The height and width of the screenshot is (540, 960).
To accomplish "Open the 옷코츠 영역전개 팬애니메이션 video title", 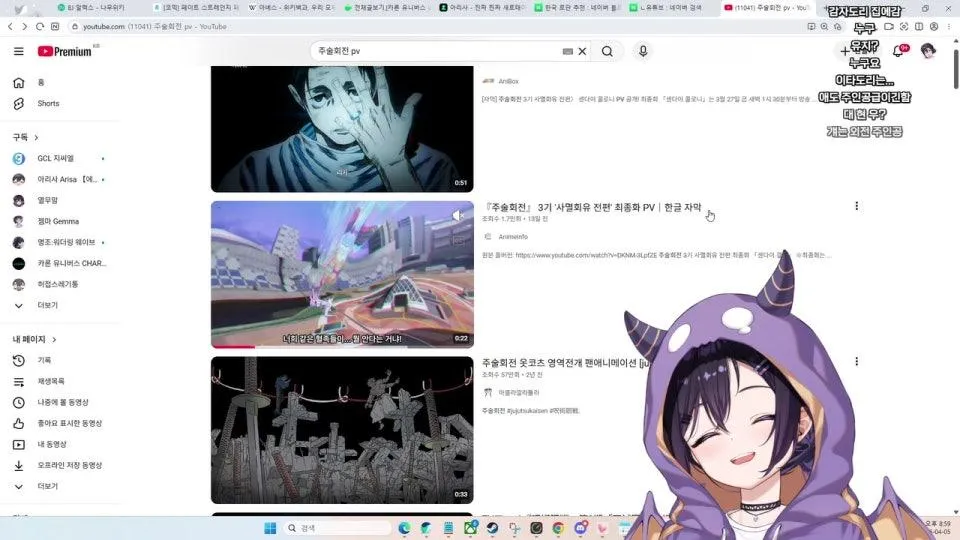I will pos(564,363).
